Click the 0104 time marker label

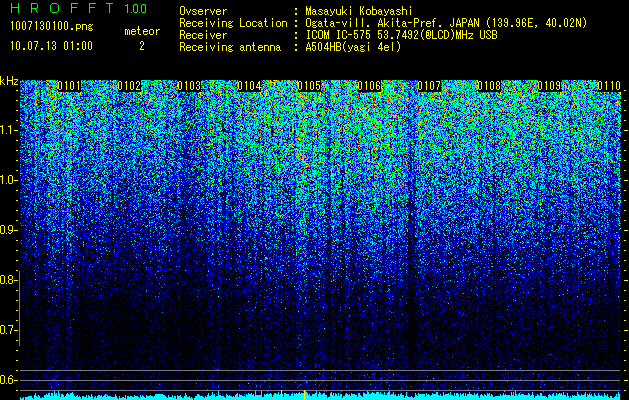coord(249,86)
